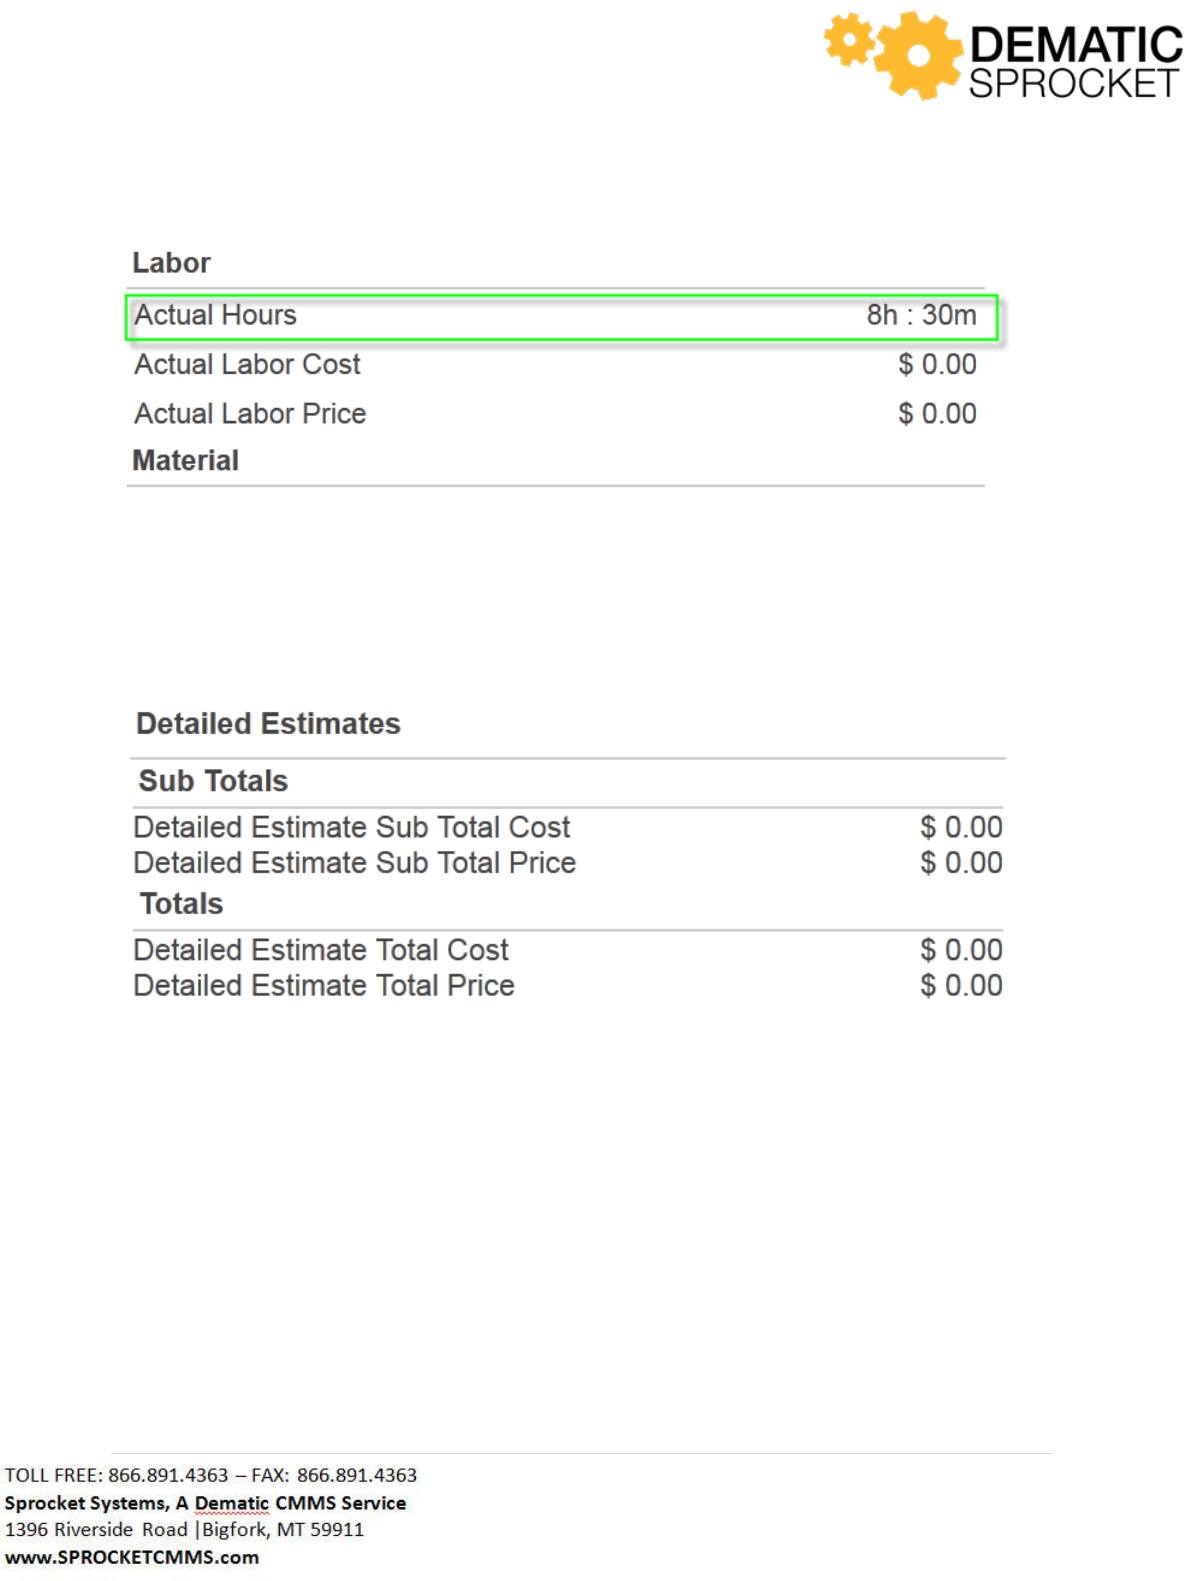Image resolution: width=1190 pixels, height=1581 pixels.
Task: Open the www.SPROCKETCMMS.com website link
Action: tap(132, 1557)
